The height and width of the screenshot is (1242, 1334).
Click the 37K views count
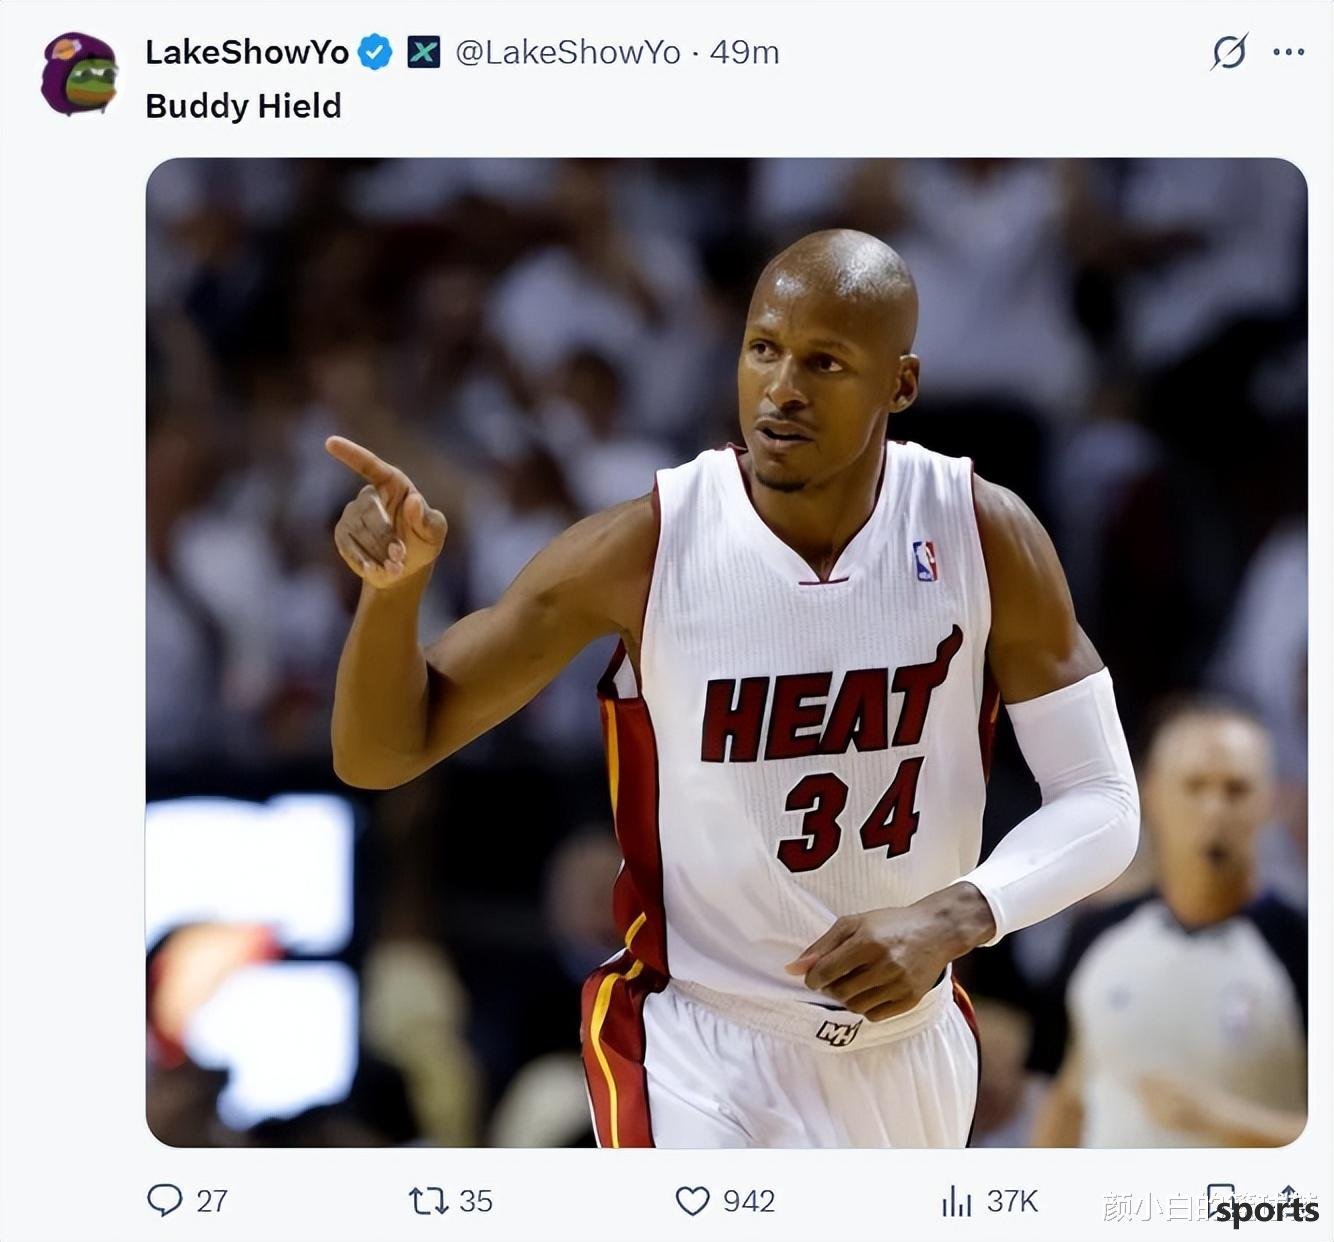click(1012, 1201)
